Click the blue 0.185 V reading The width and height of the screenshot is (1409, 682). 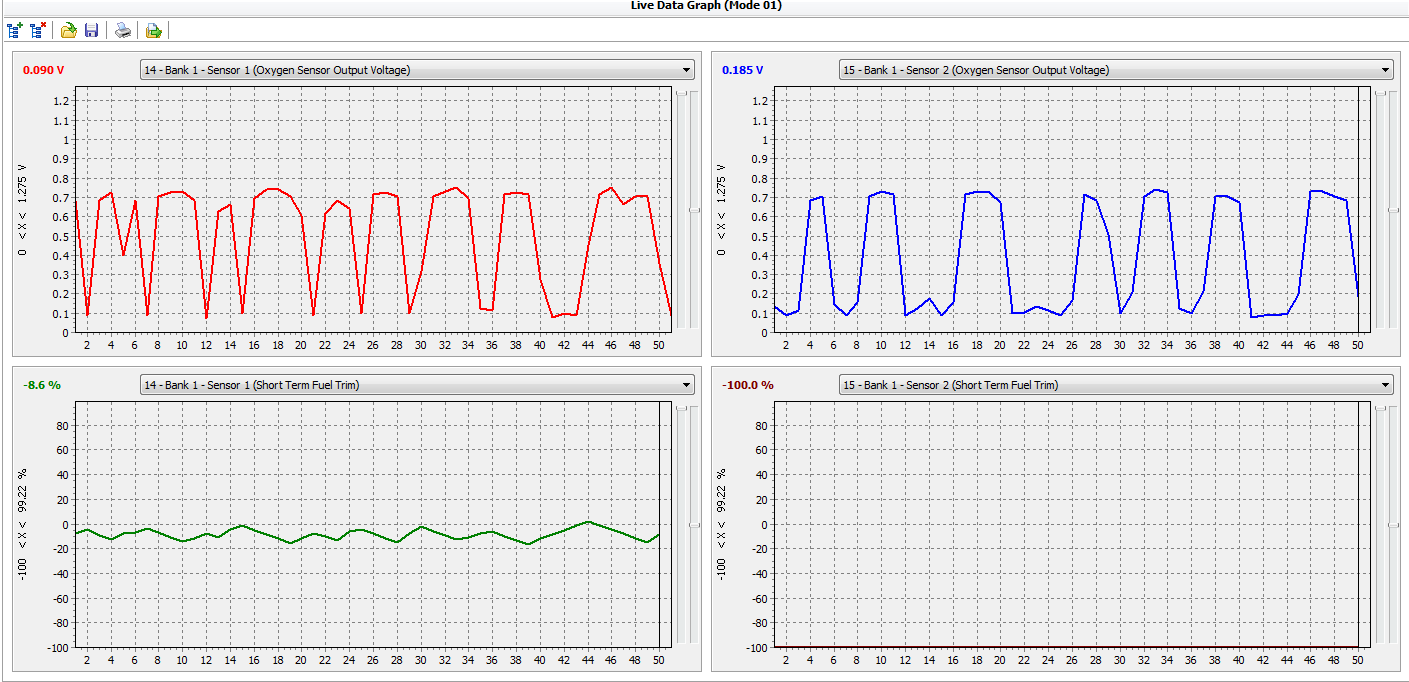coord(742,70)
